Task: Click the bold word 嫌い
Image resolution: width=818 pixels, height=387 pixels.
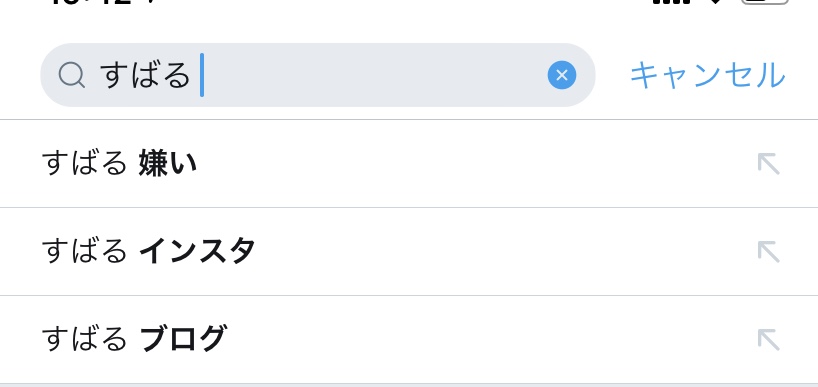Action: [x=168, y=164]
